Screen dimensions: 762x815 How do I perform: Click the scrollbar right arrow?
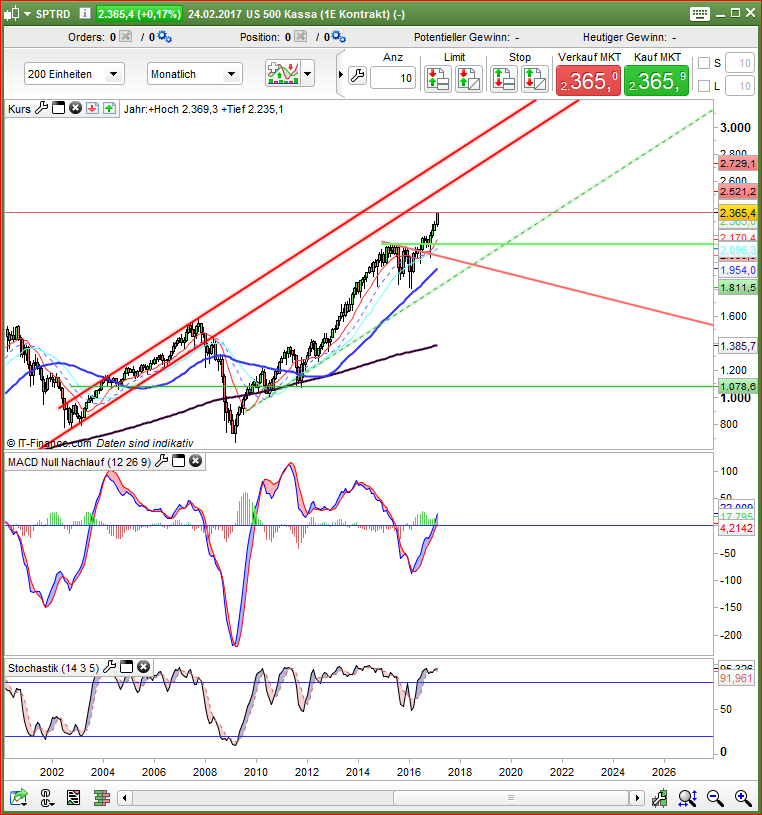637,797
